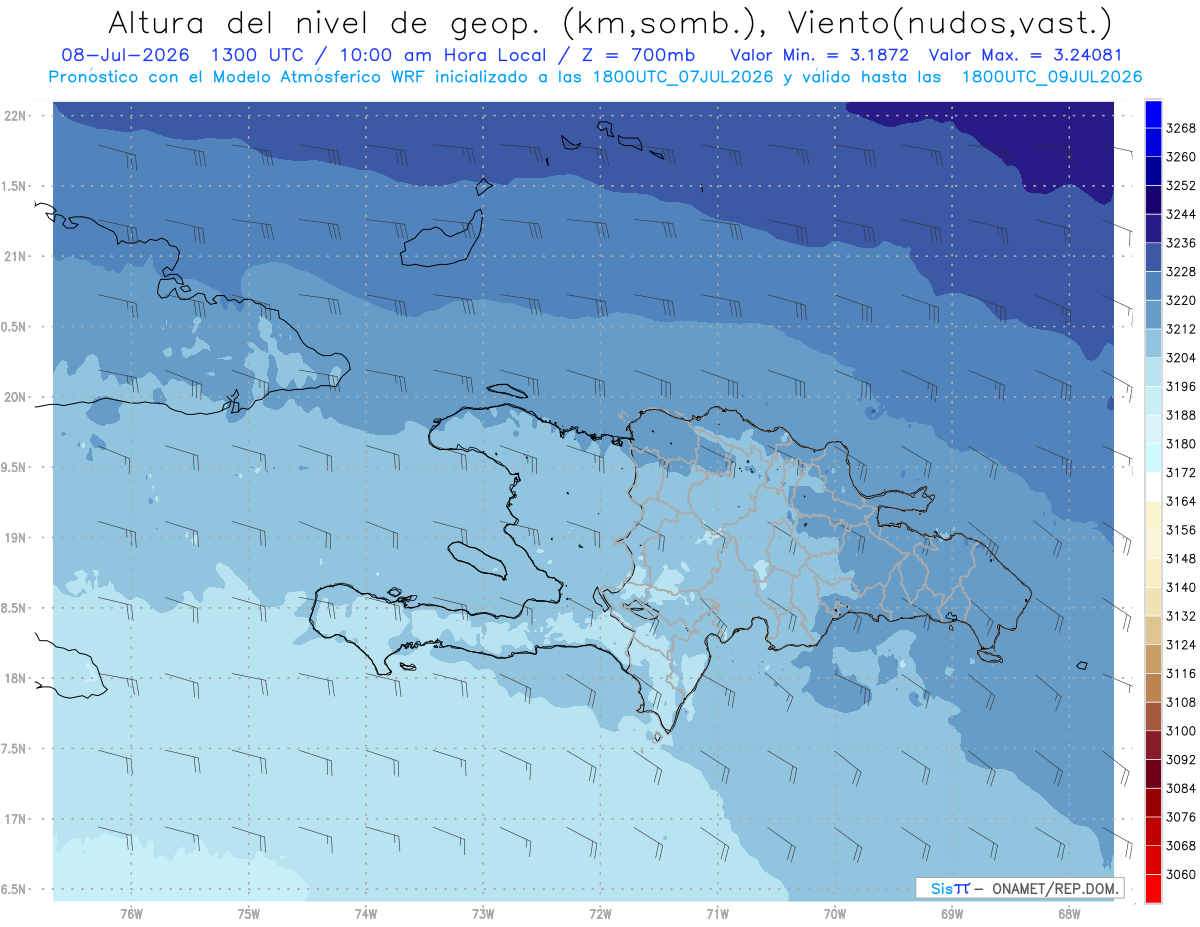Click the colorbar swatch between 3212 and 3204
This screenshot has height=927, width=1200.
coord(1153,343)
